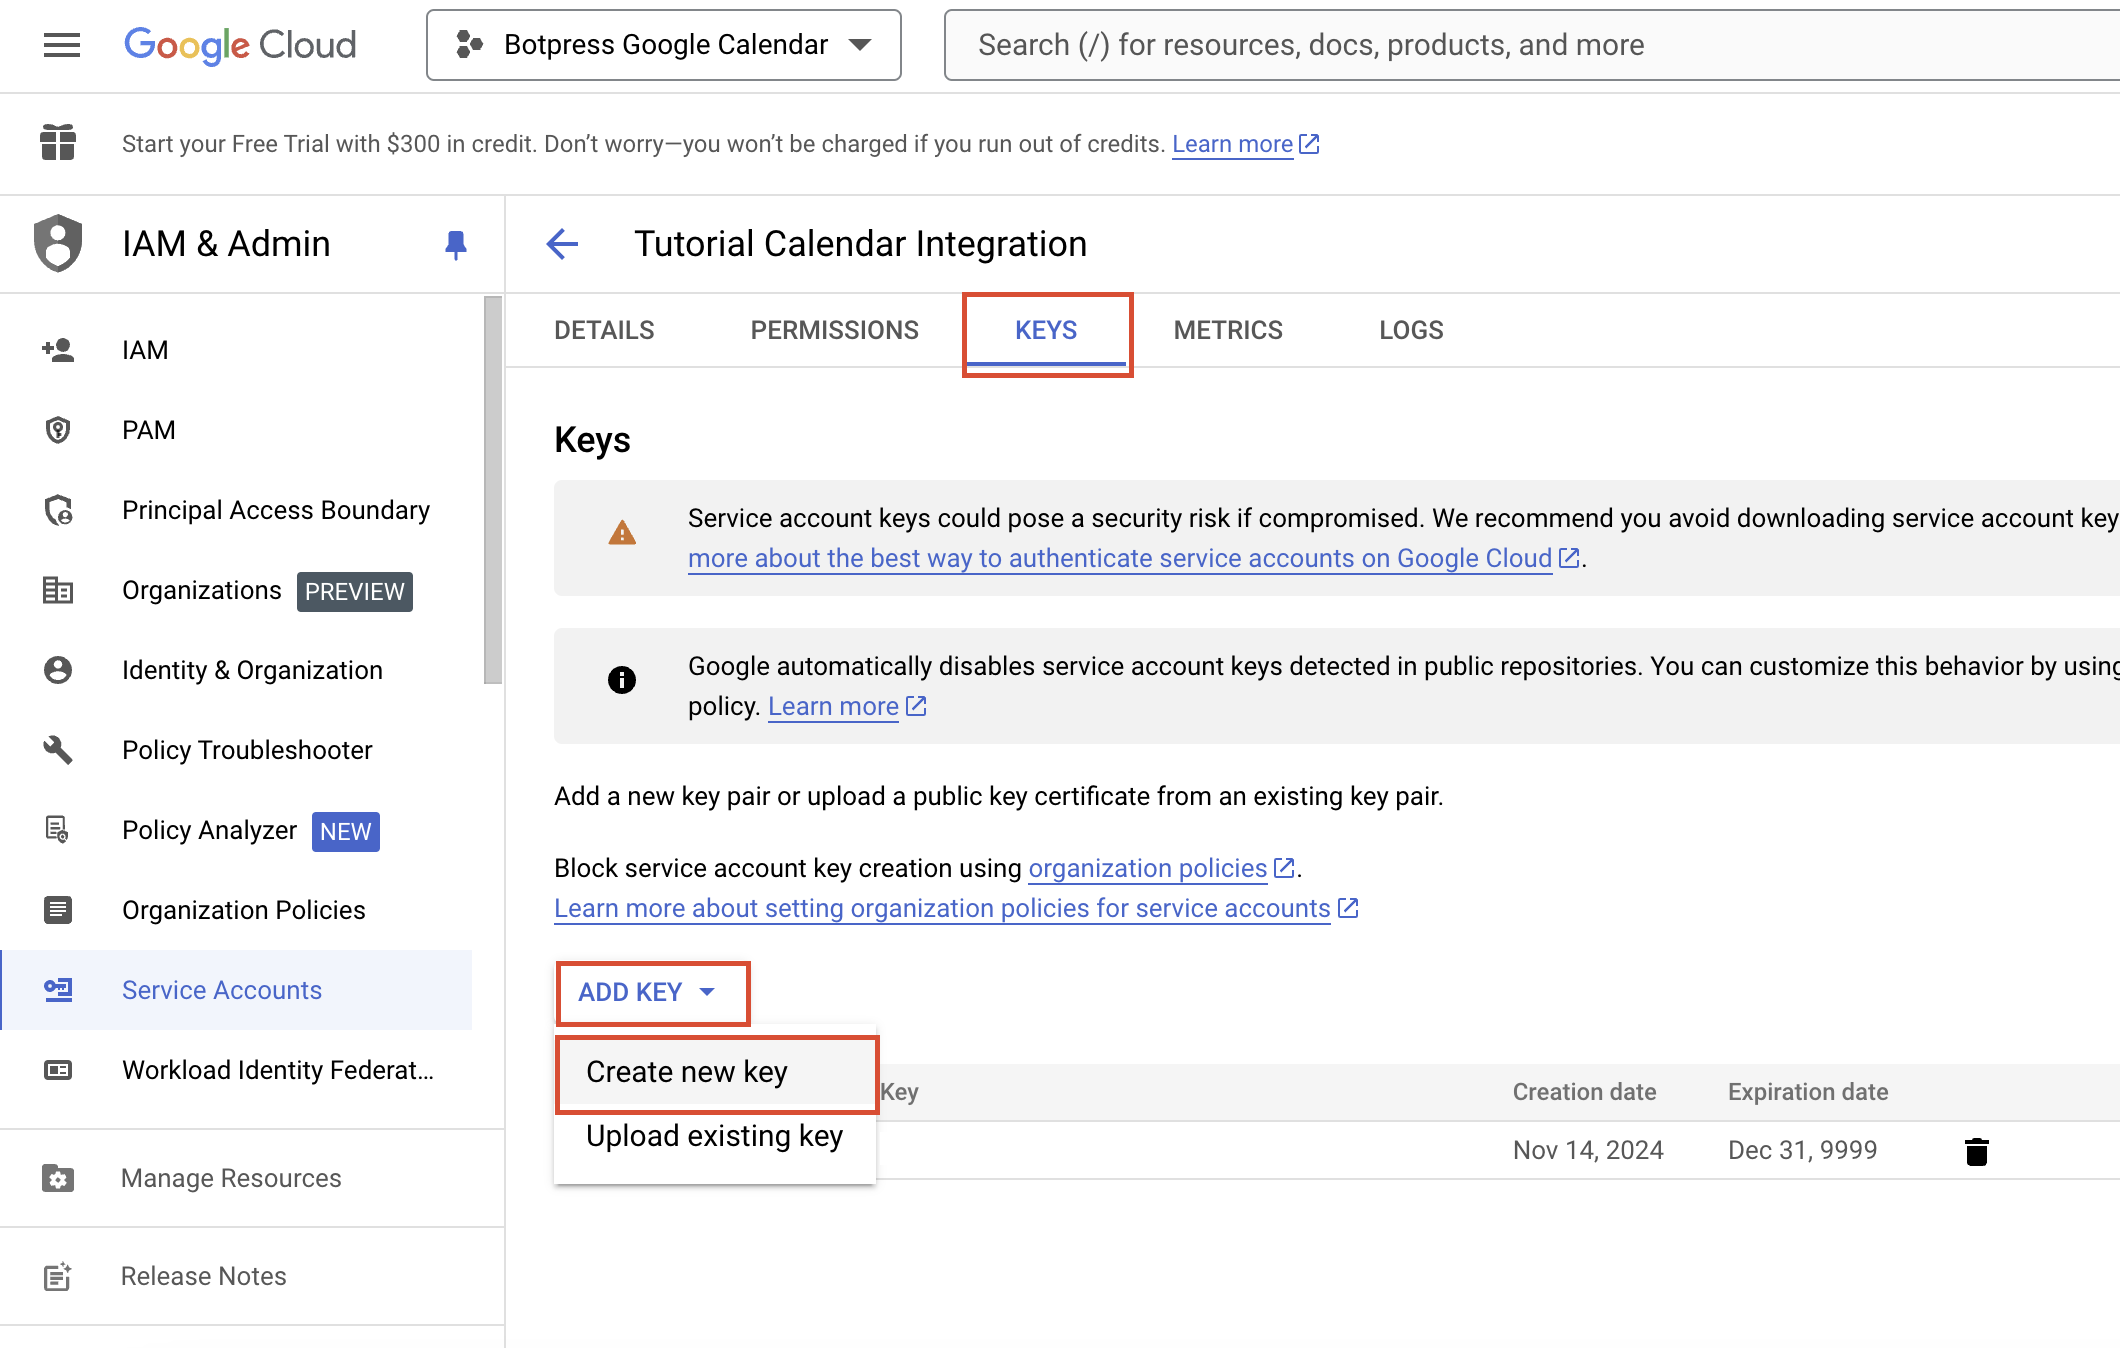
Task: Click the free trial gift icon
Action: (58, 143)
